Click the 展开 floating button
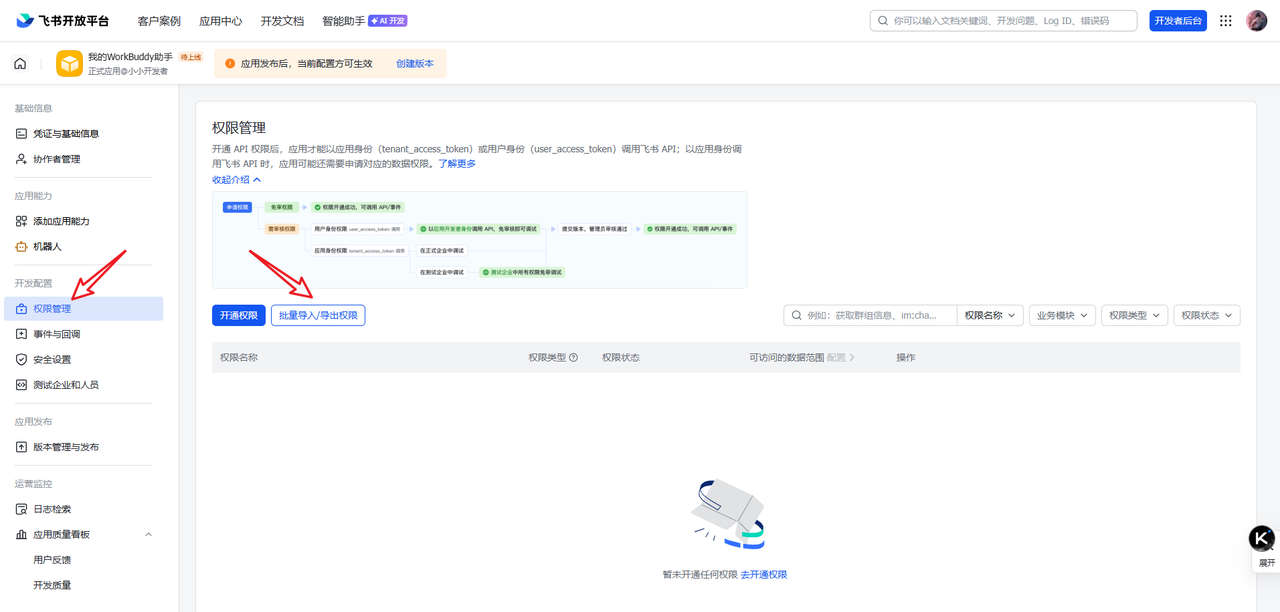 point(1267,563)
